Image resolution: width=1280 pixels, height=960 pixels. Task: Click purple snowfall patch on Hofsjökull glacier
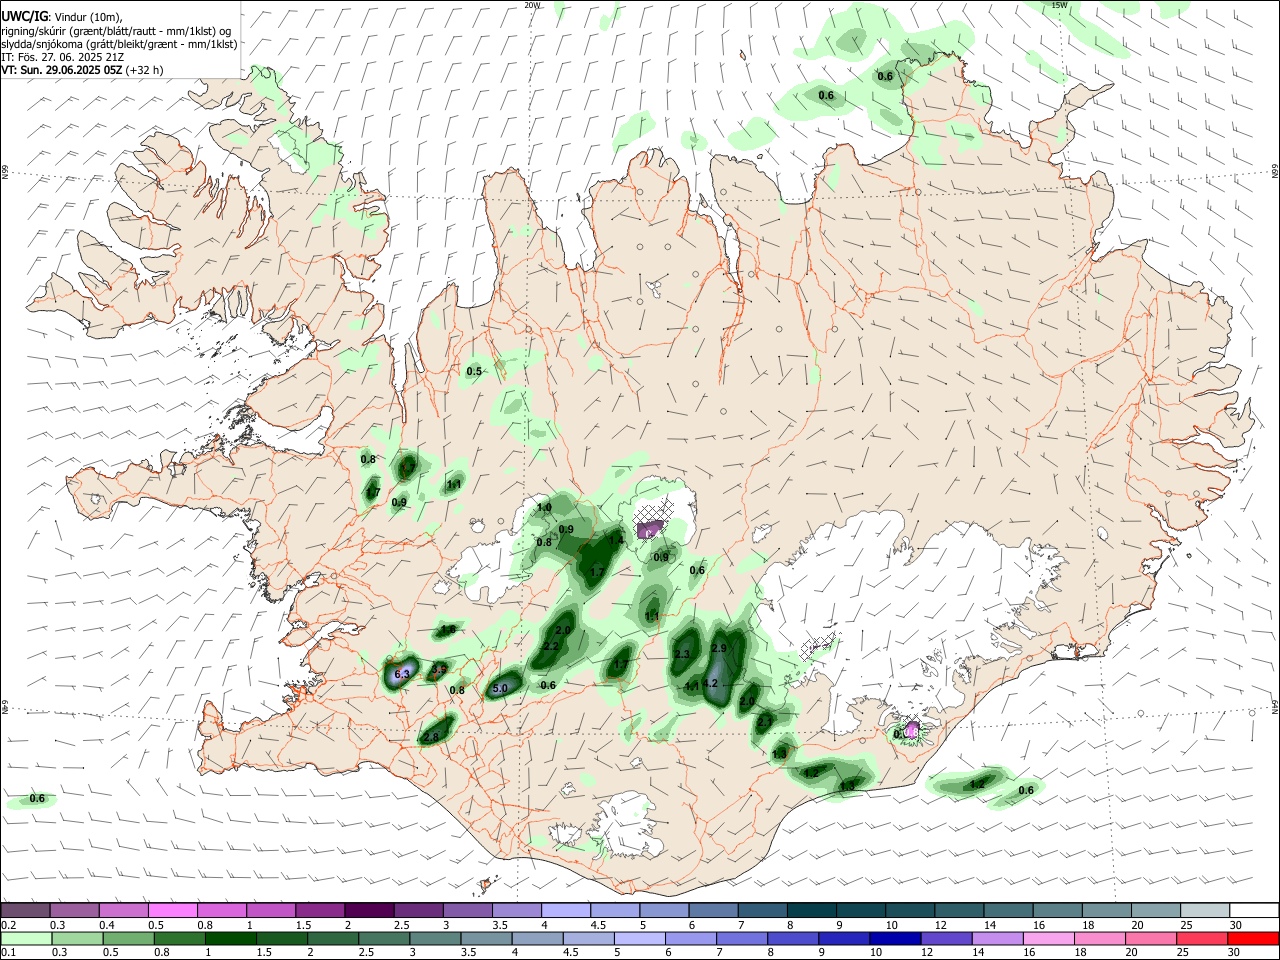click(x=650, y=528)
